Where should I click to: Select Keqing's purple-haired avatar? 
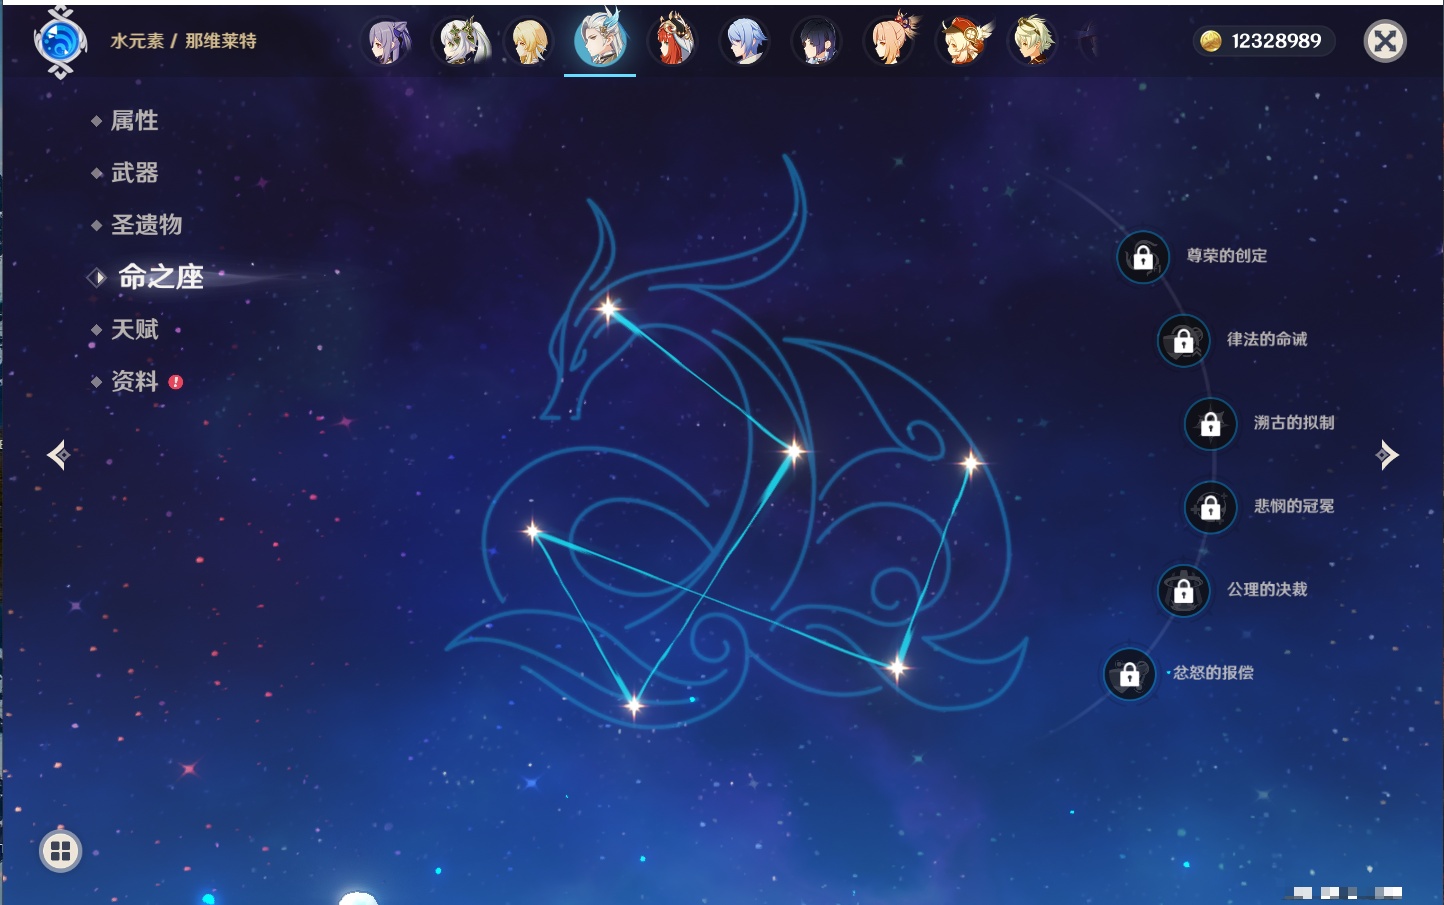tap(387, 42)
